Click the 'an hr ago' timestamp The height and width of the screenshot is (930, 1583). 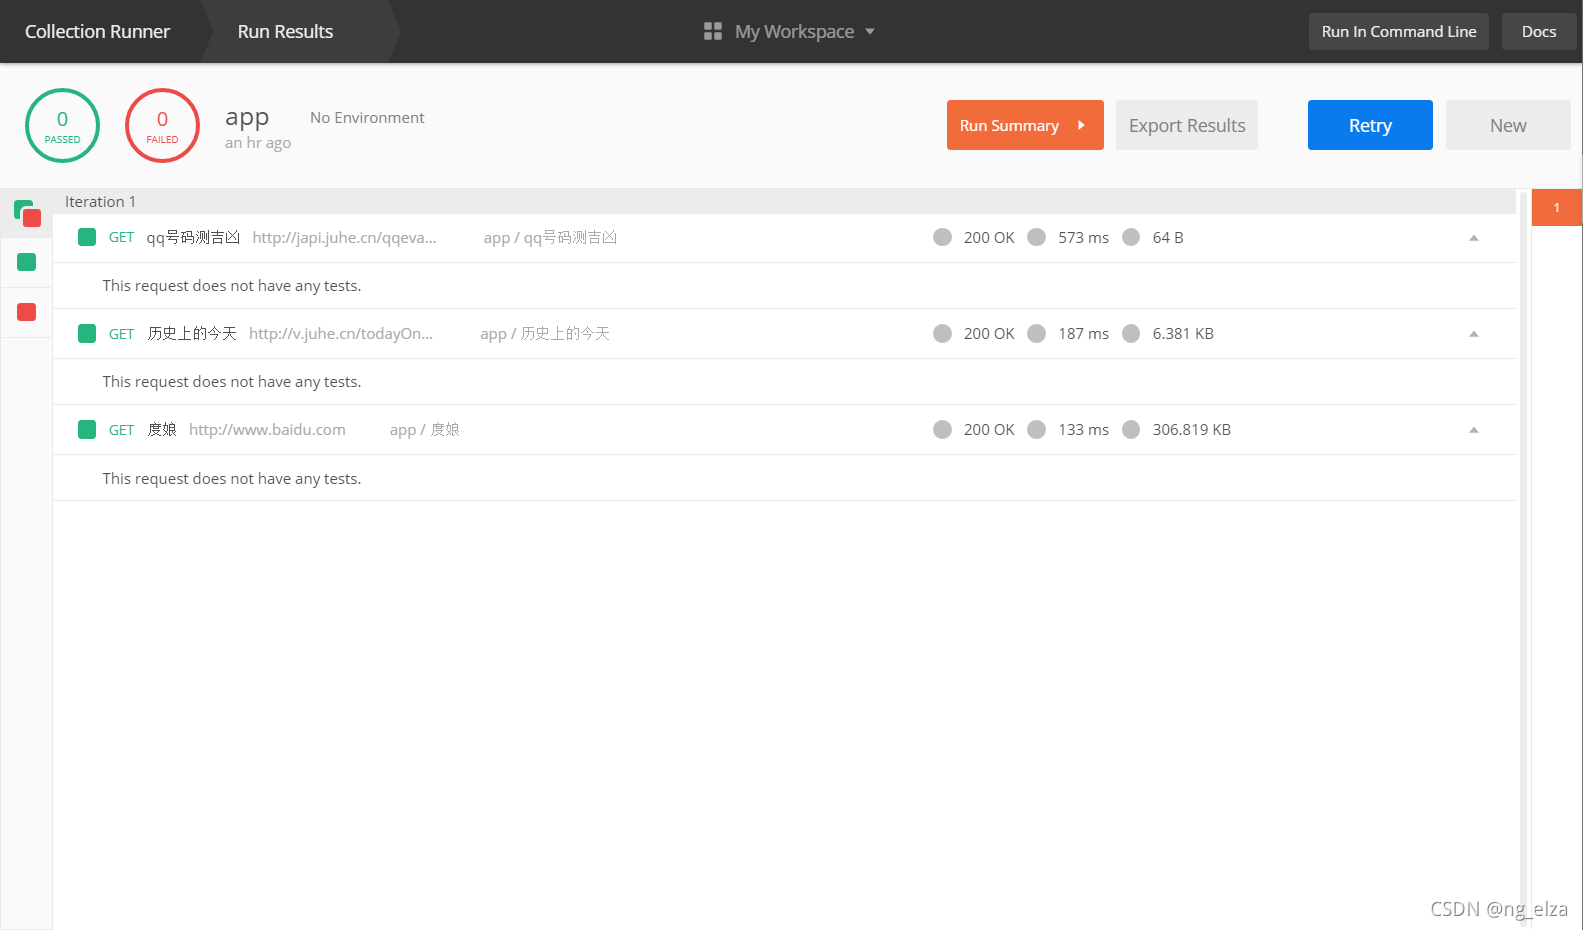(258, 143)
